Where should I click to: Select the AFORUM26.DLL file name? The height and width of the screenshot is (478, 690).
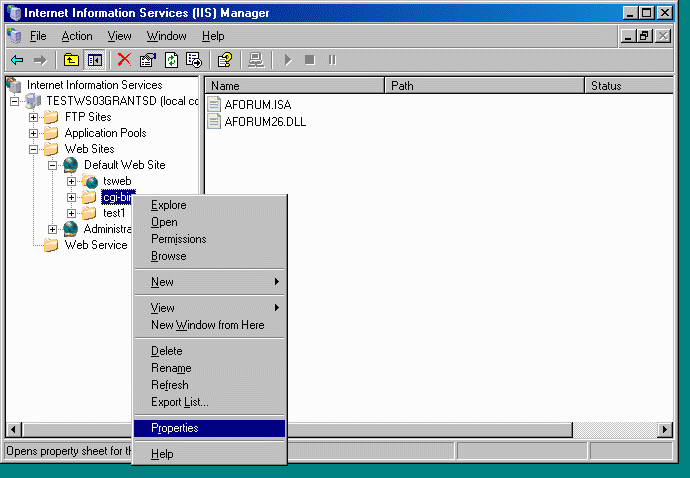(x=265, y=122)
